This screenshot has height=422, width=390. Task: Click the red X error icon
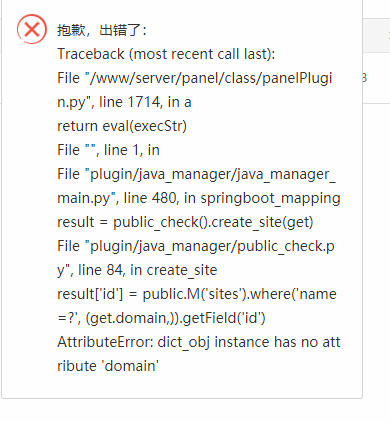click(32, 29)
